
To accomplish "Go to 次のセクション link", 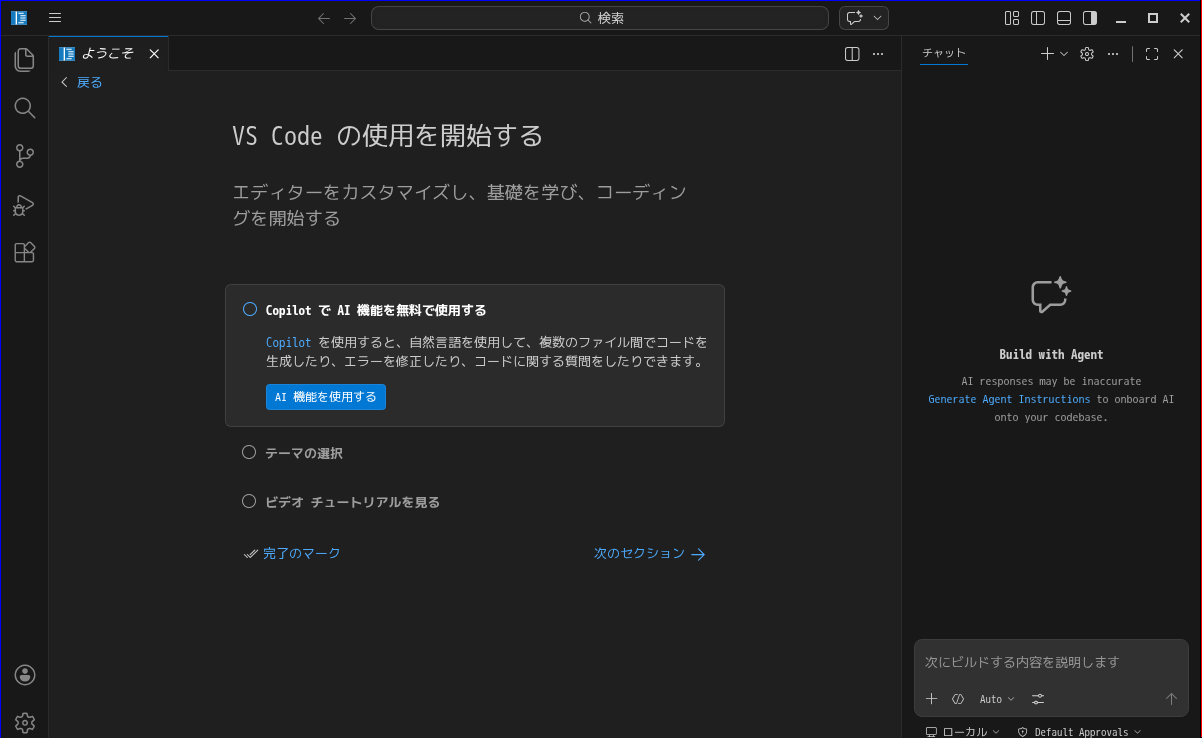I will coord(650,553).
